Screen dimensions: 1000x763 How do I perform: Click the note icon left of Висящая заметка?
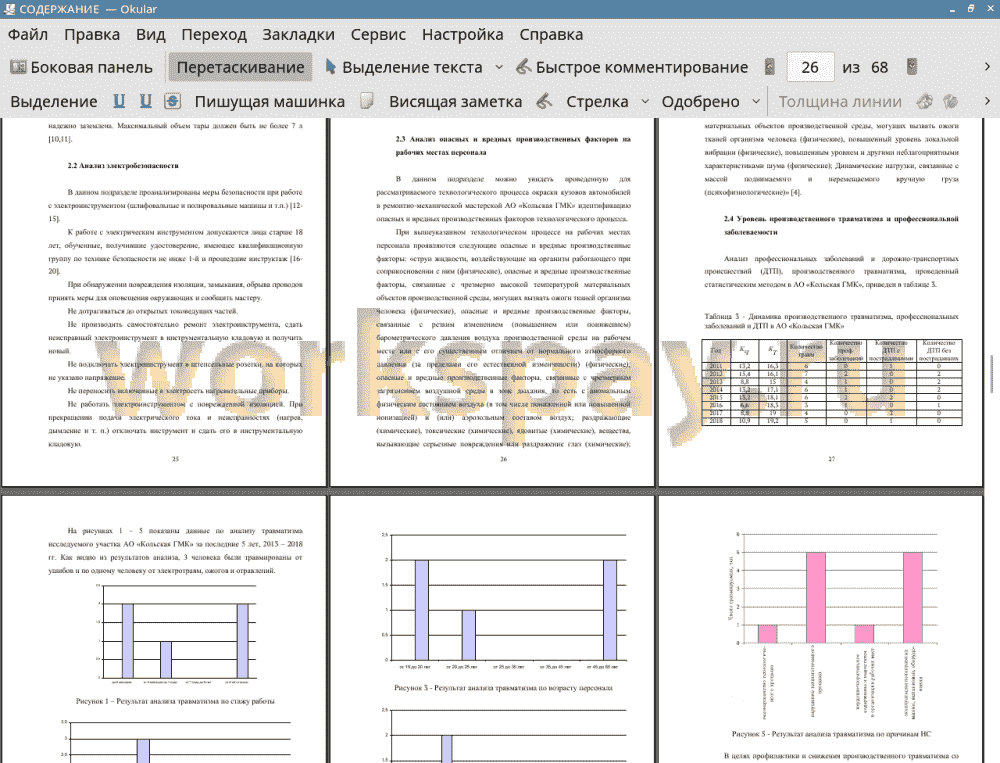367,101
